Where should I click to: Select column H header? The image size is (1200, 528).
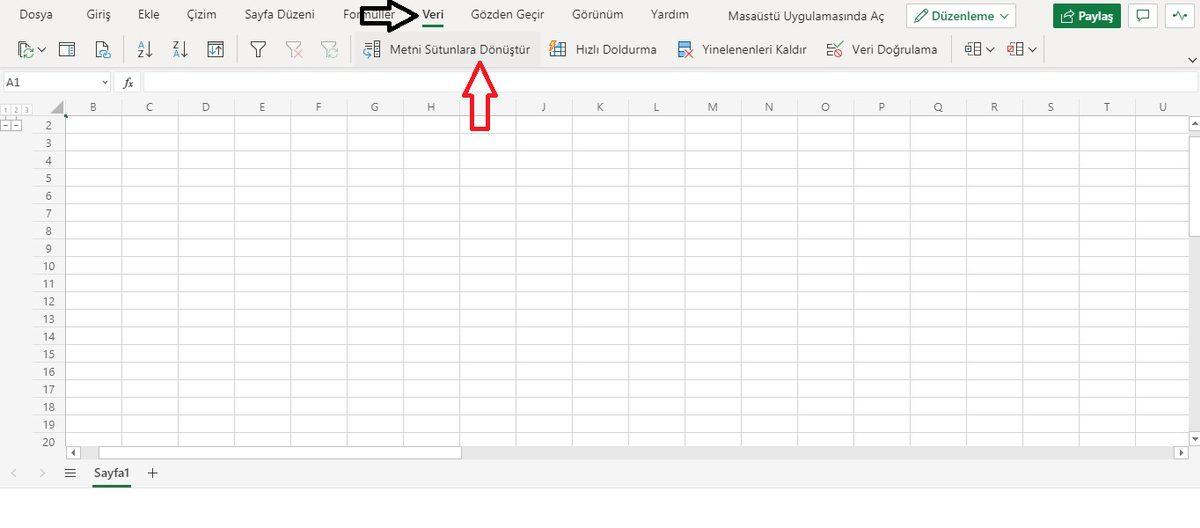(x=431, y=107)
